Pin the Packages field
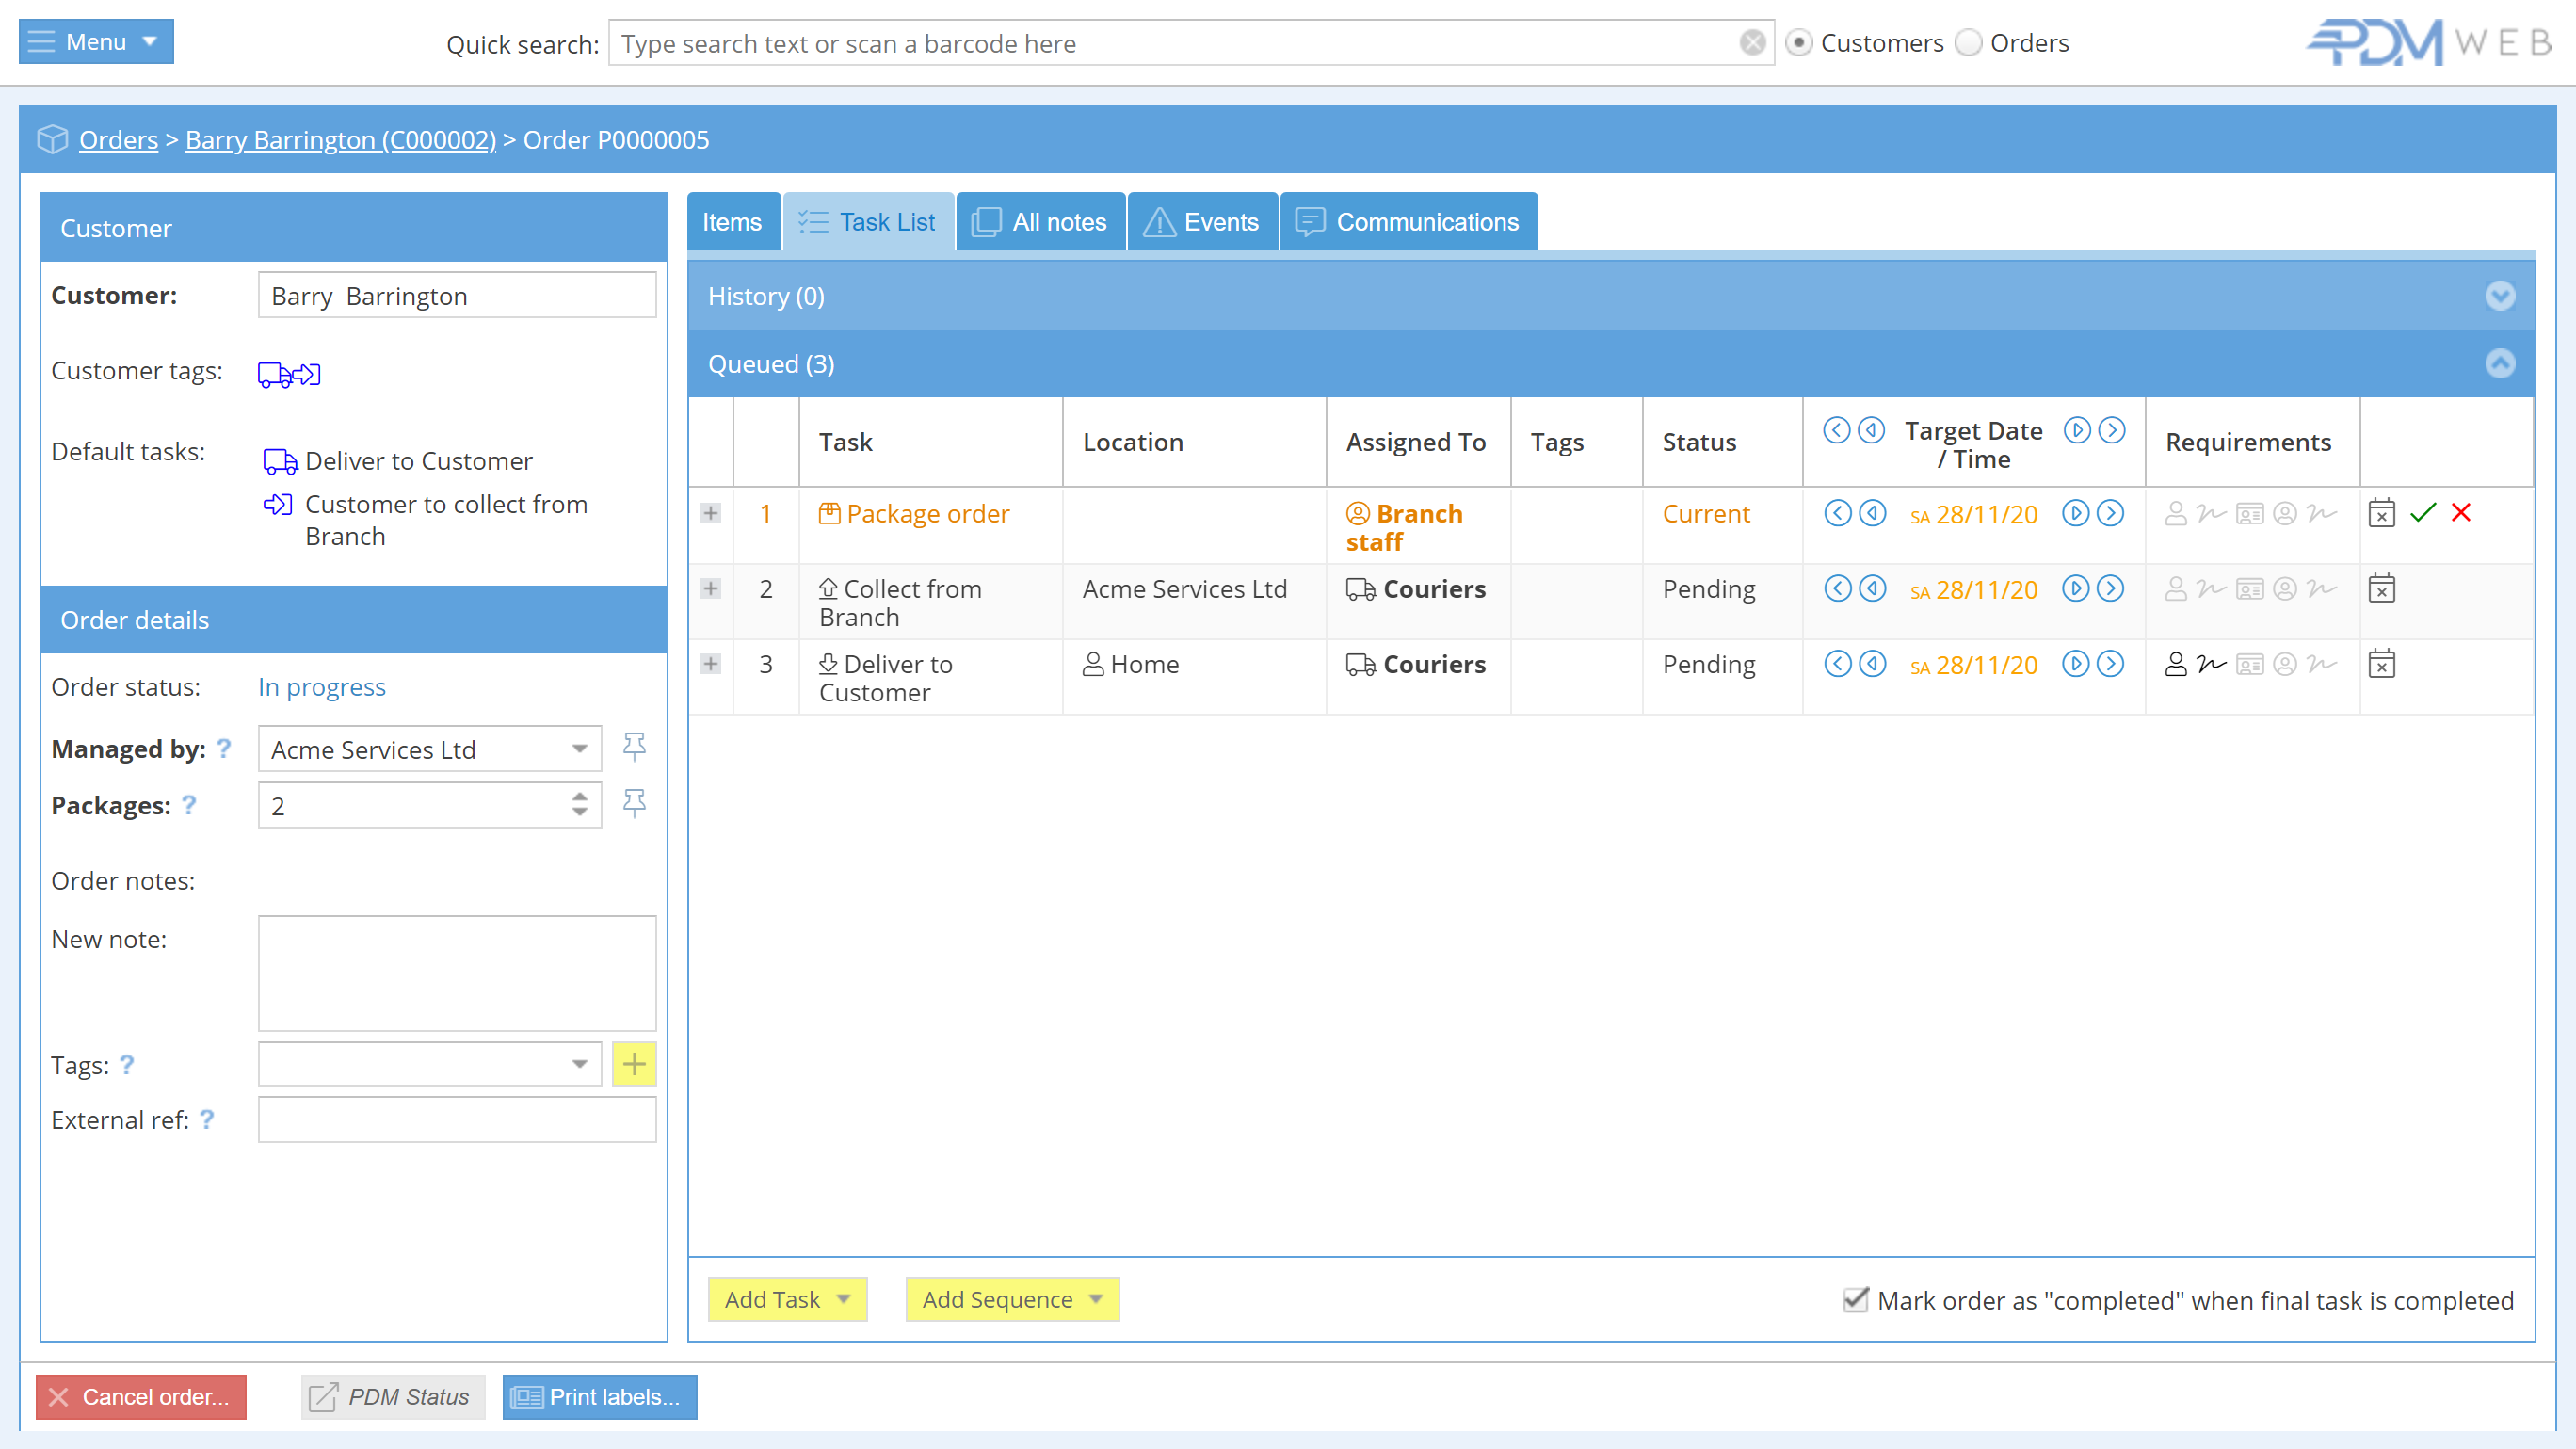2576x1449 pixels. pos(634,804)
